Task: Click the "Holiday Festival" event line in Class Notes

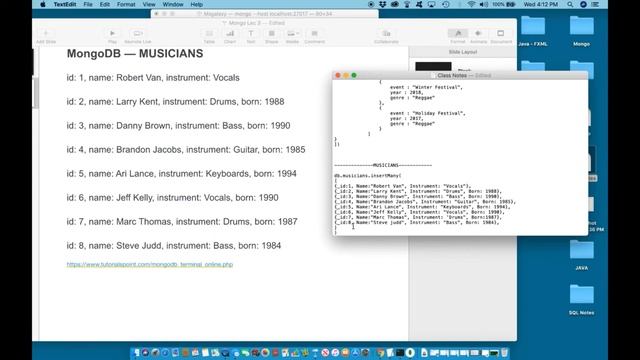Action: tap(427, 113)
